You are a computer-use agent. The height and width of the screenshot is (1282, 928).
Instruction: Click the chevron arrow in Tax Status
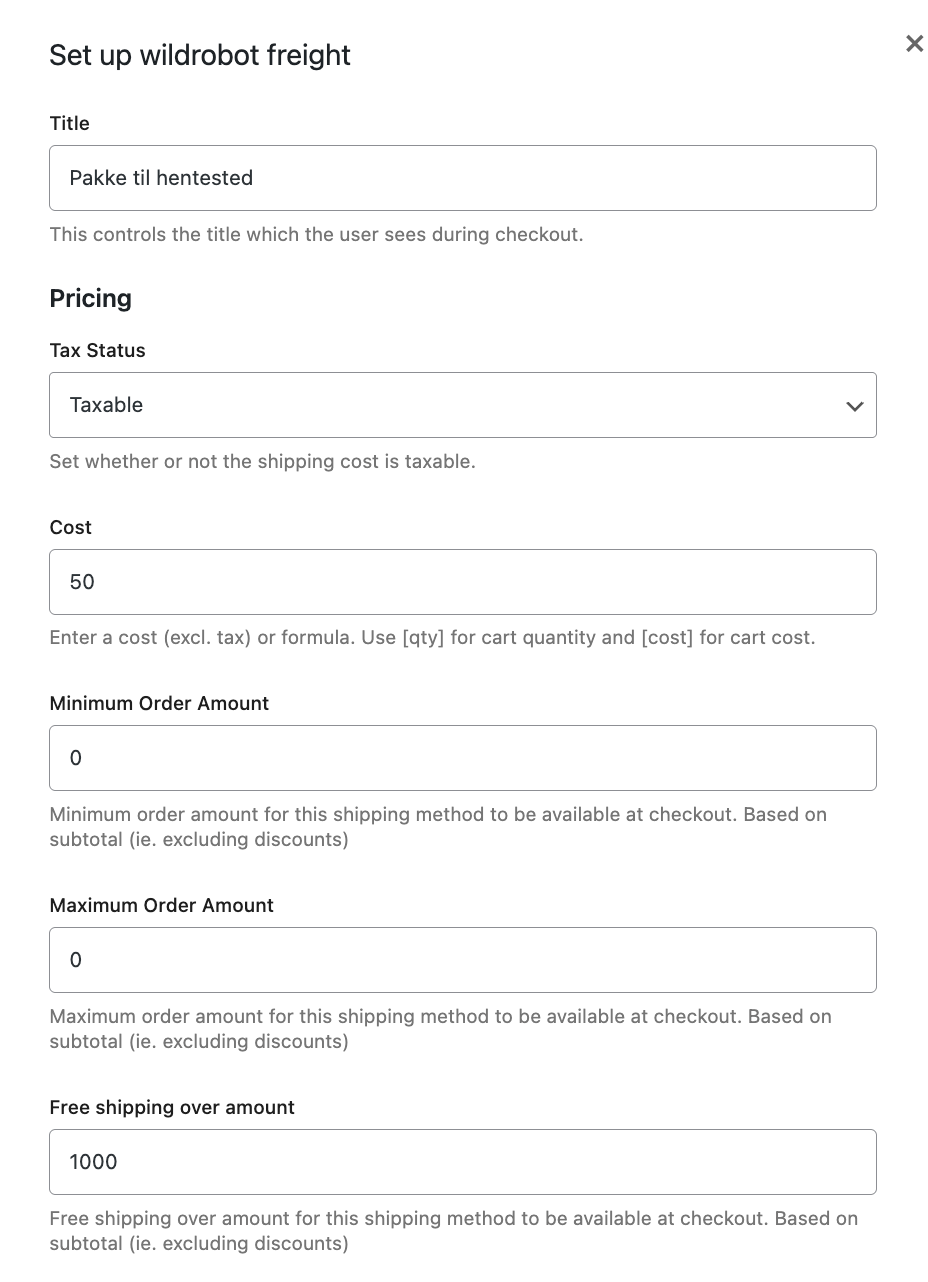tap(854, 406)
